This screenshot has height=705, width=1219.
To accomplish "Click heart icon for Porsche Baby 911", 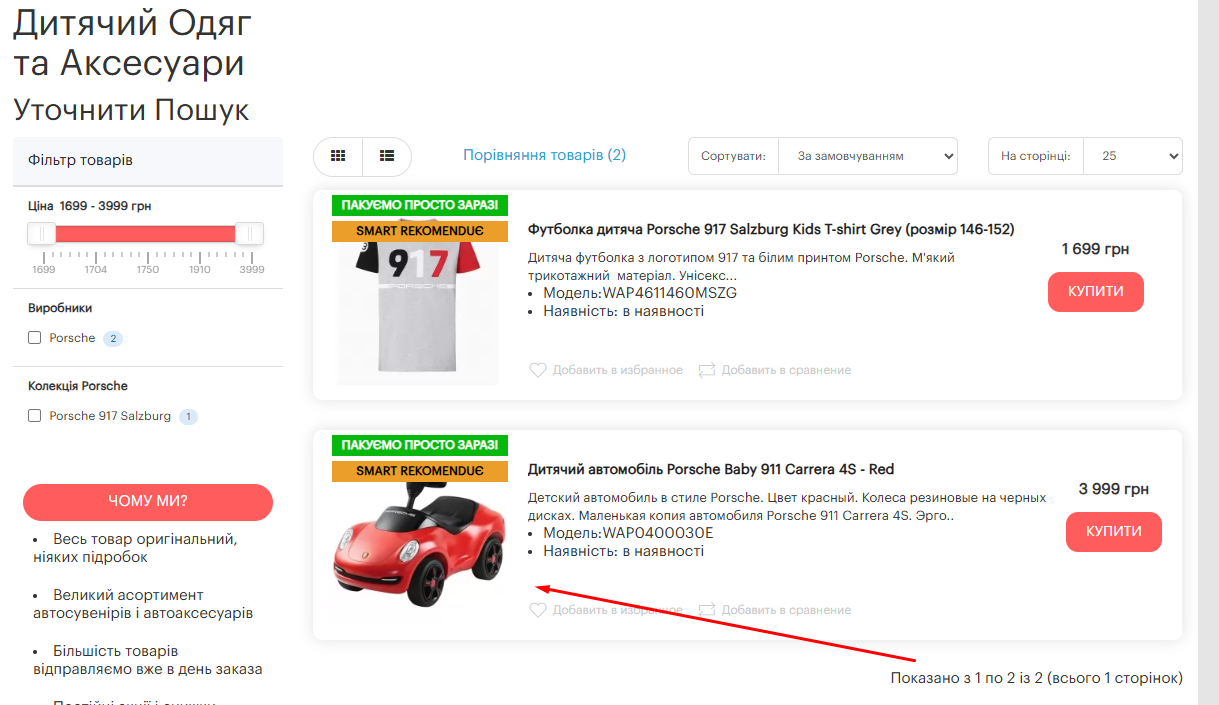I will coord(538,610).
